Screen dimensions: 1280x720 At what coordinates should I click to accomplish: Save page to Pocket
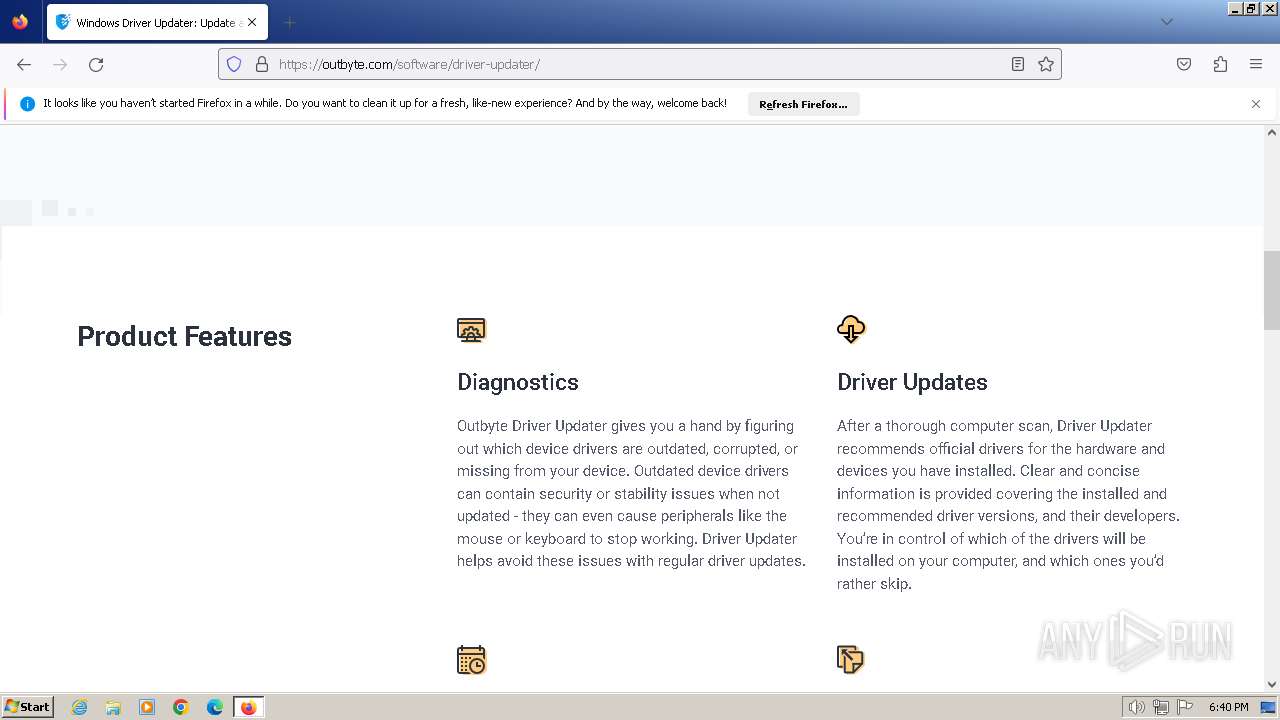click(1184, 64)
